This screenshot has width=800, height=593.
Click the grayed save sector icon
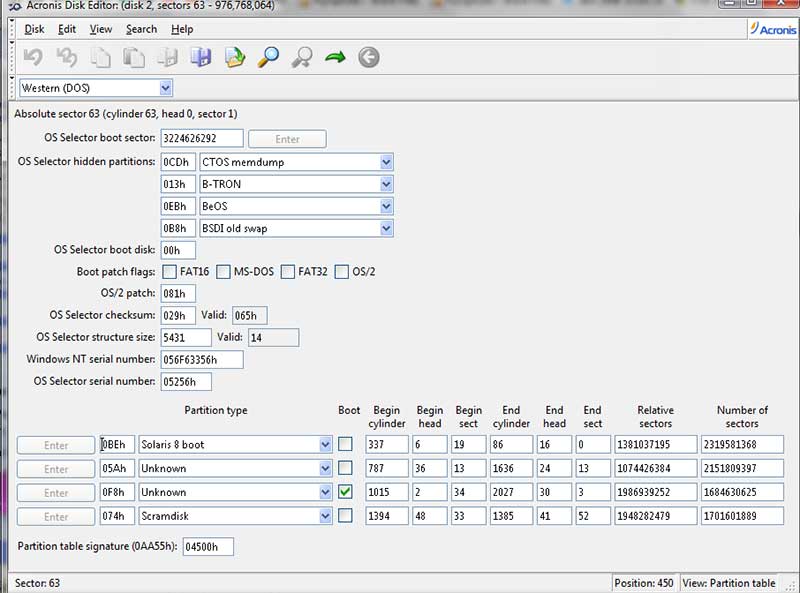pos(167,57)
